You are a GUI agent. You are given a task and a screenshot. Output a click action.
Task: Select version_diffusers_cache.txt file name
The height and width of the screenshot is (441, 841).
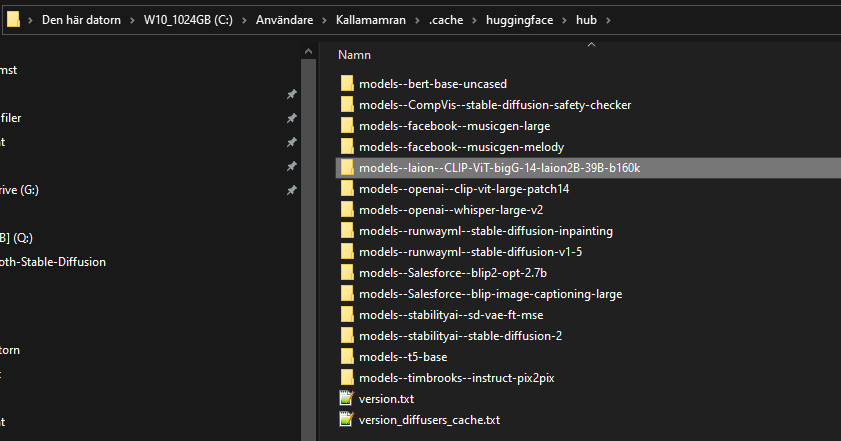click(429, 420)
